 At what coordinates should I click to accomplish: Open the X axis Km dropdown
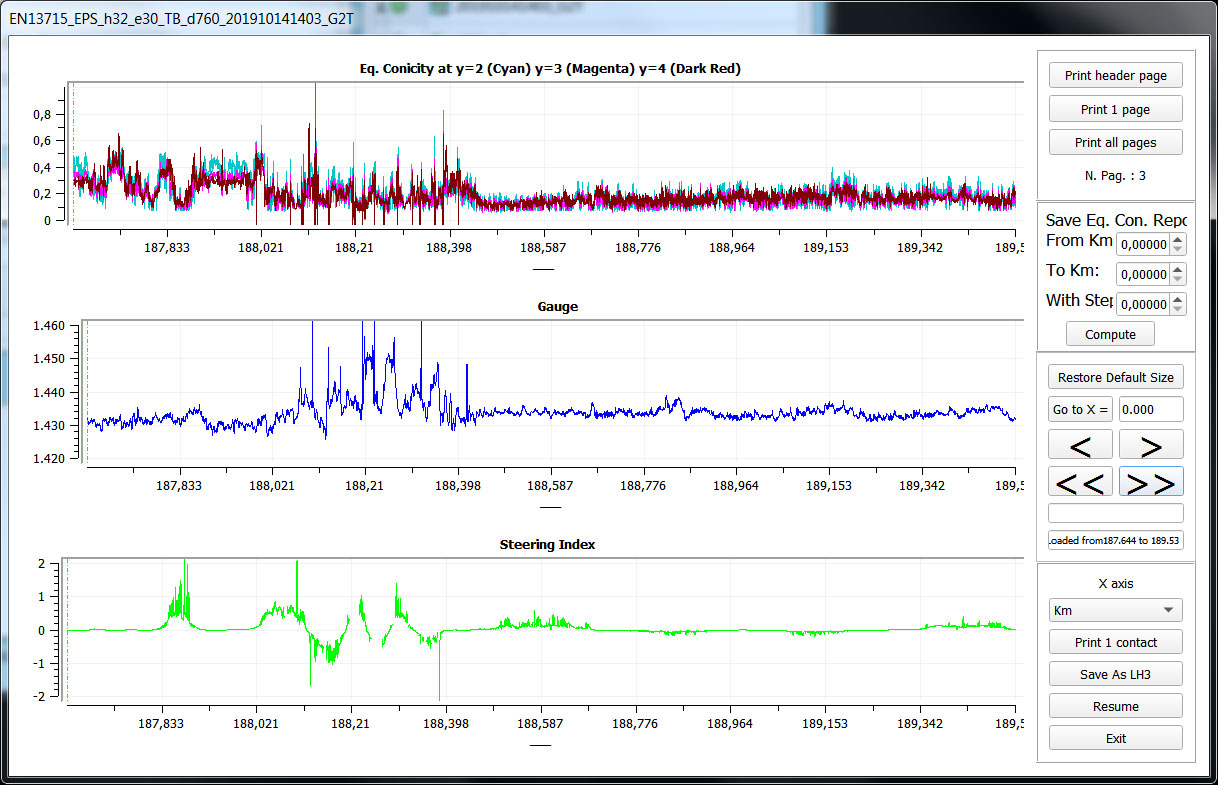click(1115, 610)
